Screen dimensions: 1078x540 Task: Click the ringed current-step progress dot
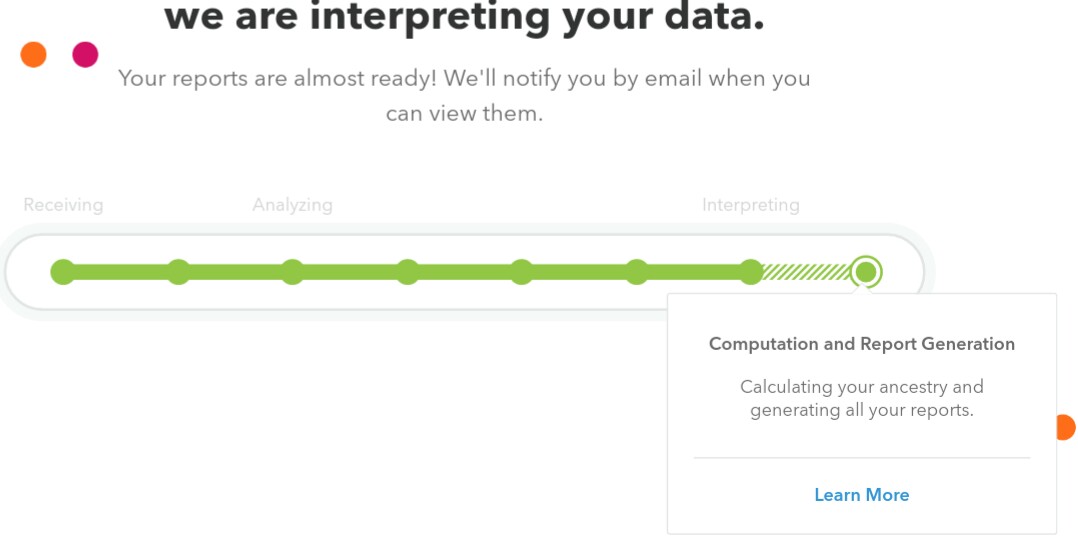(x=866, y=271)
